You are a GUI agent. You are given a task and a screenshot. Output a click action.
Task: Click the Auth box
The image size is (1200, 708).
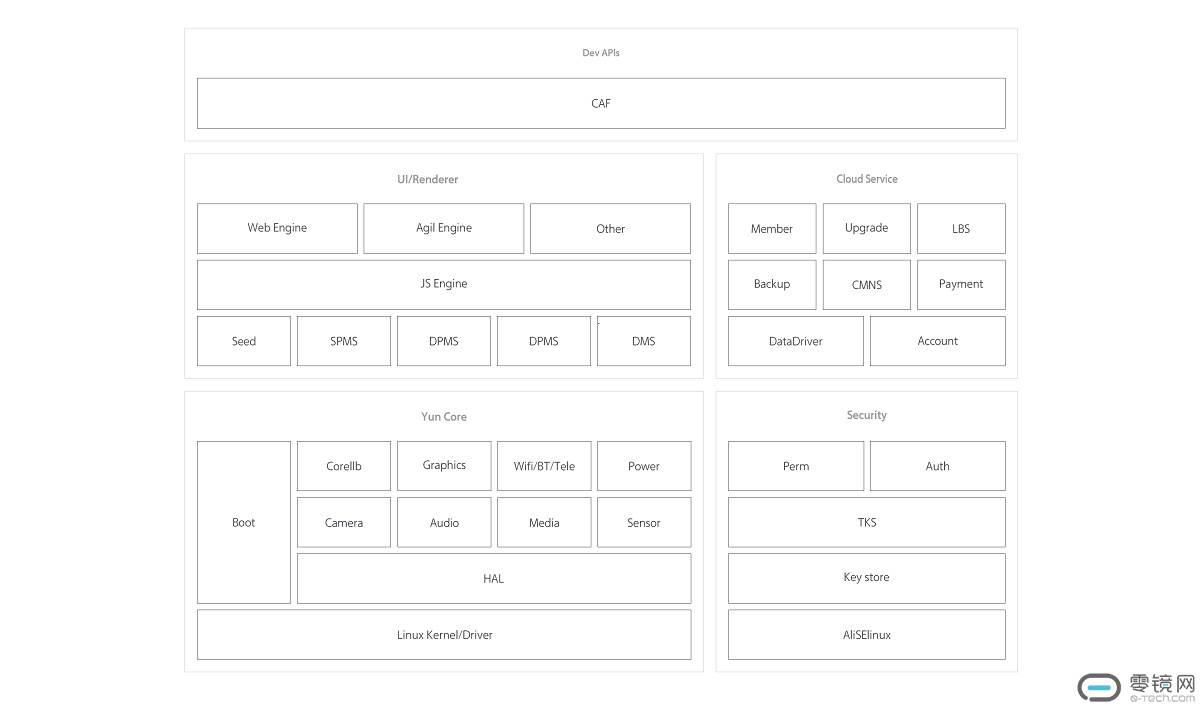coord(938,466)
